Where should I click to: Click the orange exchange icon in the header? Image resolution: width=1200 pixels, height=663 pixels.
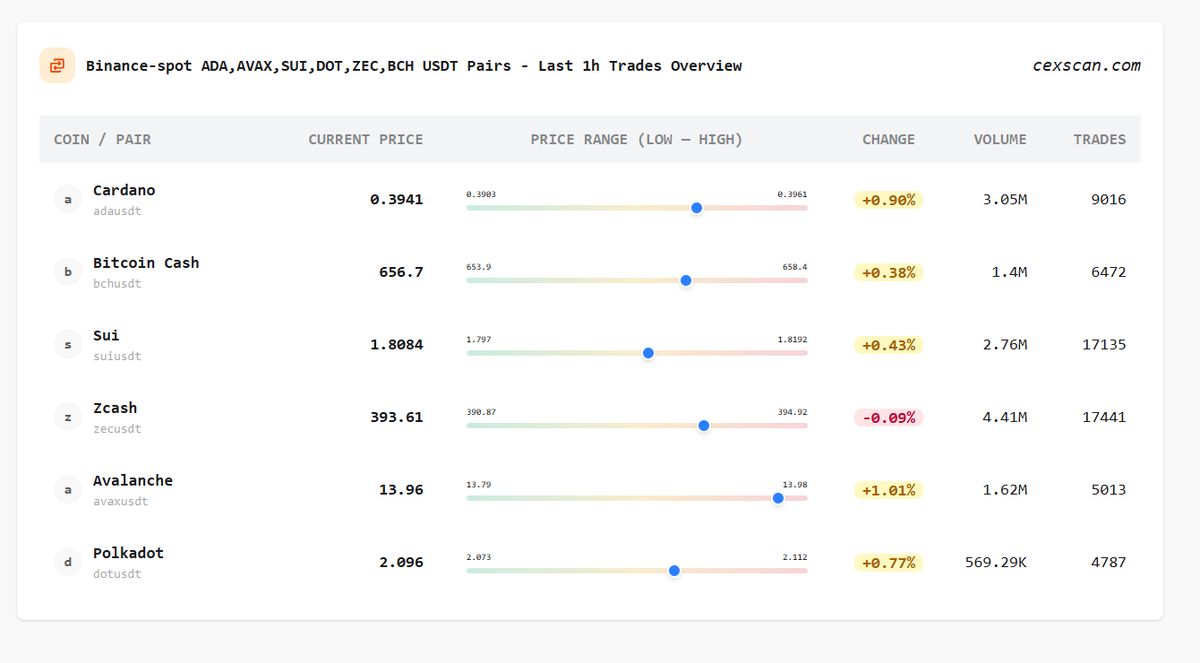click(57, 65)
